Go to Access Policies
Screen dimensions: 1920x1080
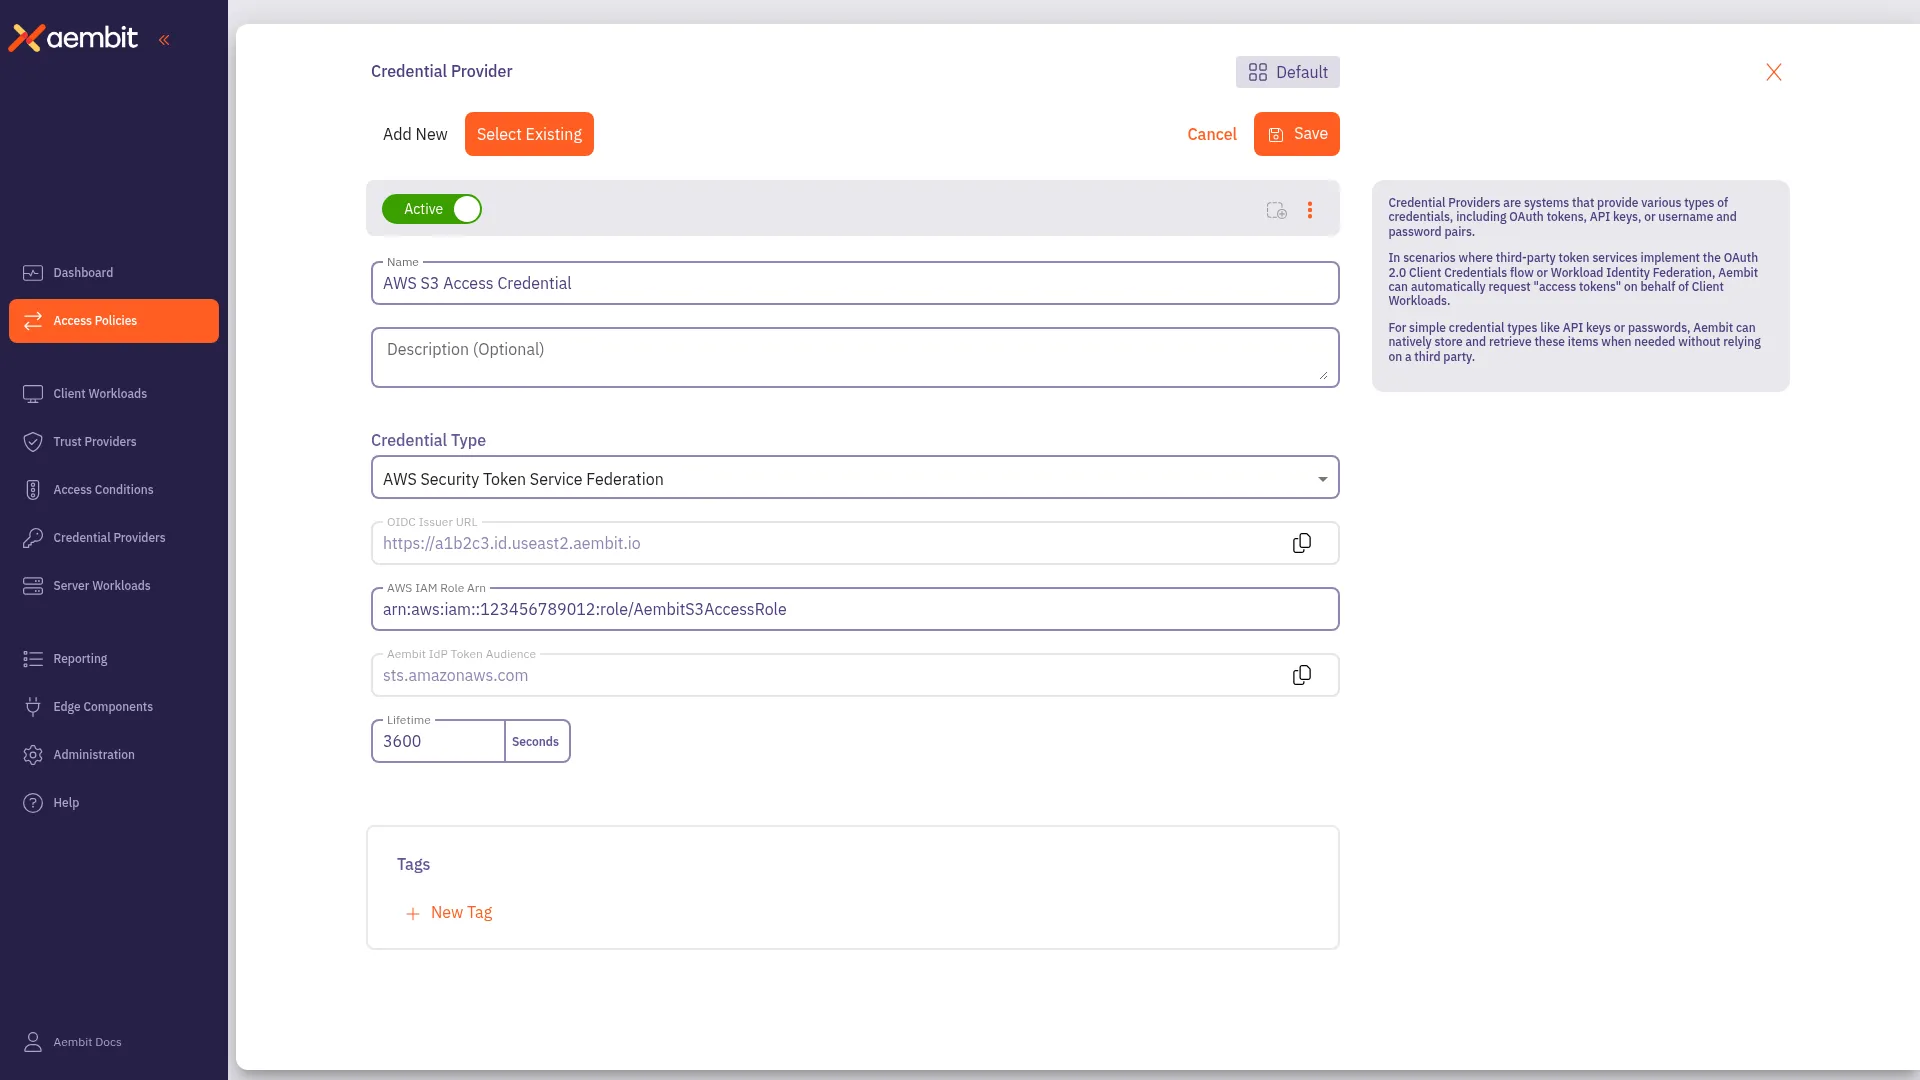point(114,321)
